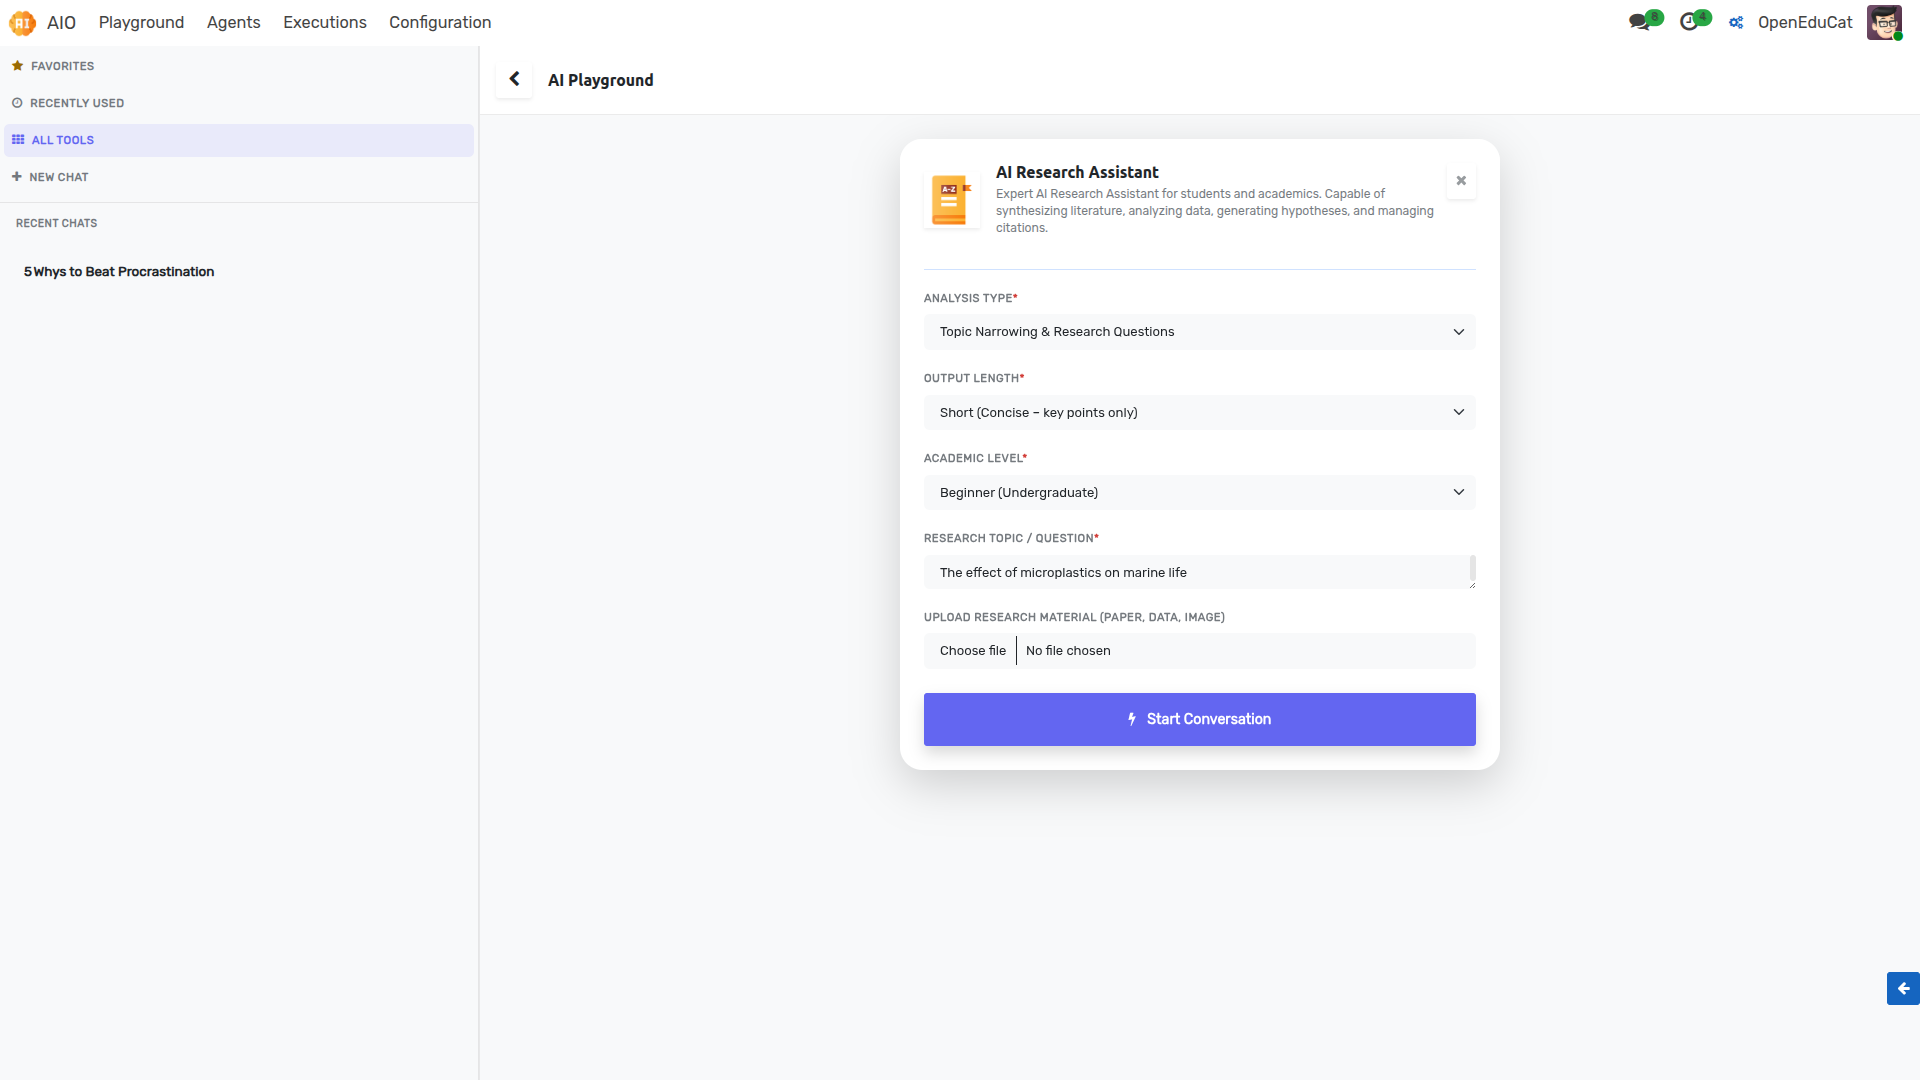The height and width of the screenshot is (1080, 1920).
Task: Open the Executions menu
Action: coord(324,22)
